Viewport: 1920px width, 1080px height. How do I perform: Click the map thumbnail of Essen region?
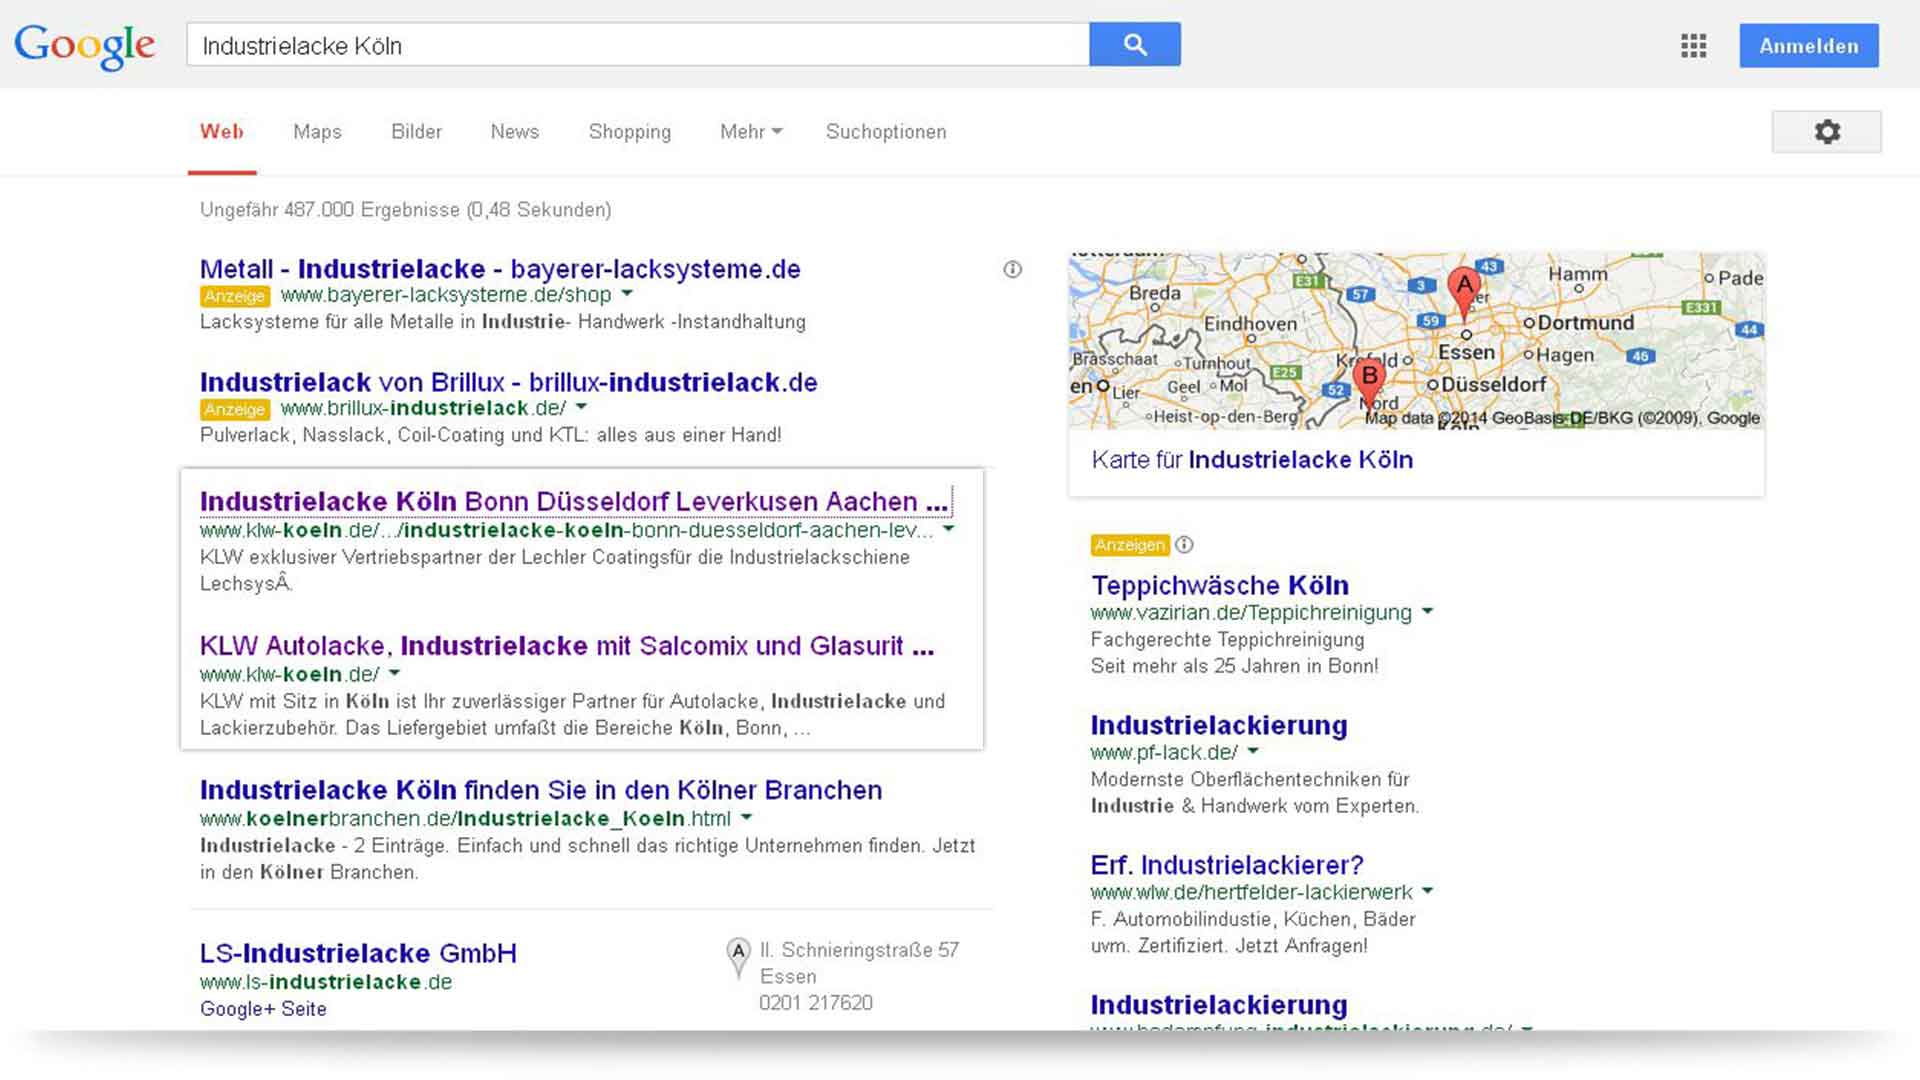coord(1416,341)
